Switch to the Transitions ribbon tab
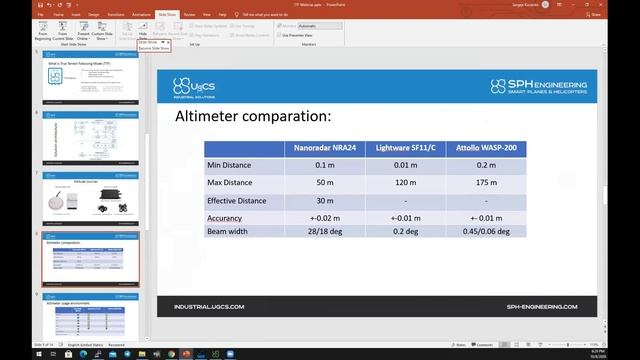 [116, 14]
